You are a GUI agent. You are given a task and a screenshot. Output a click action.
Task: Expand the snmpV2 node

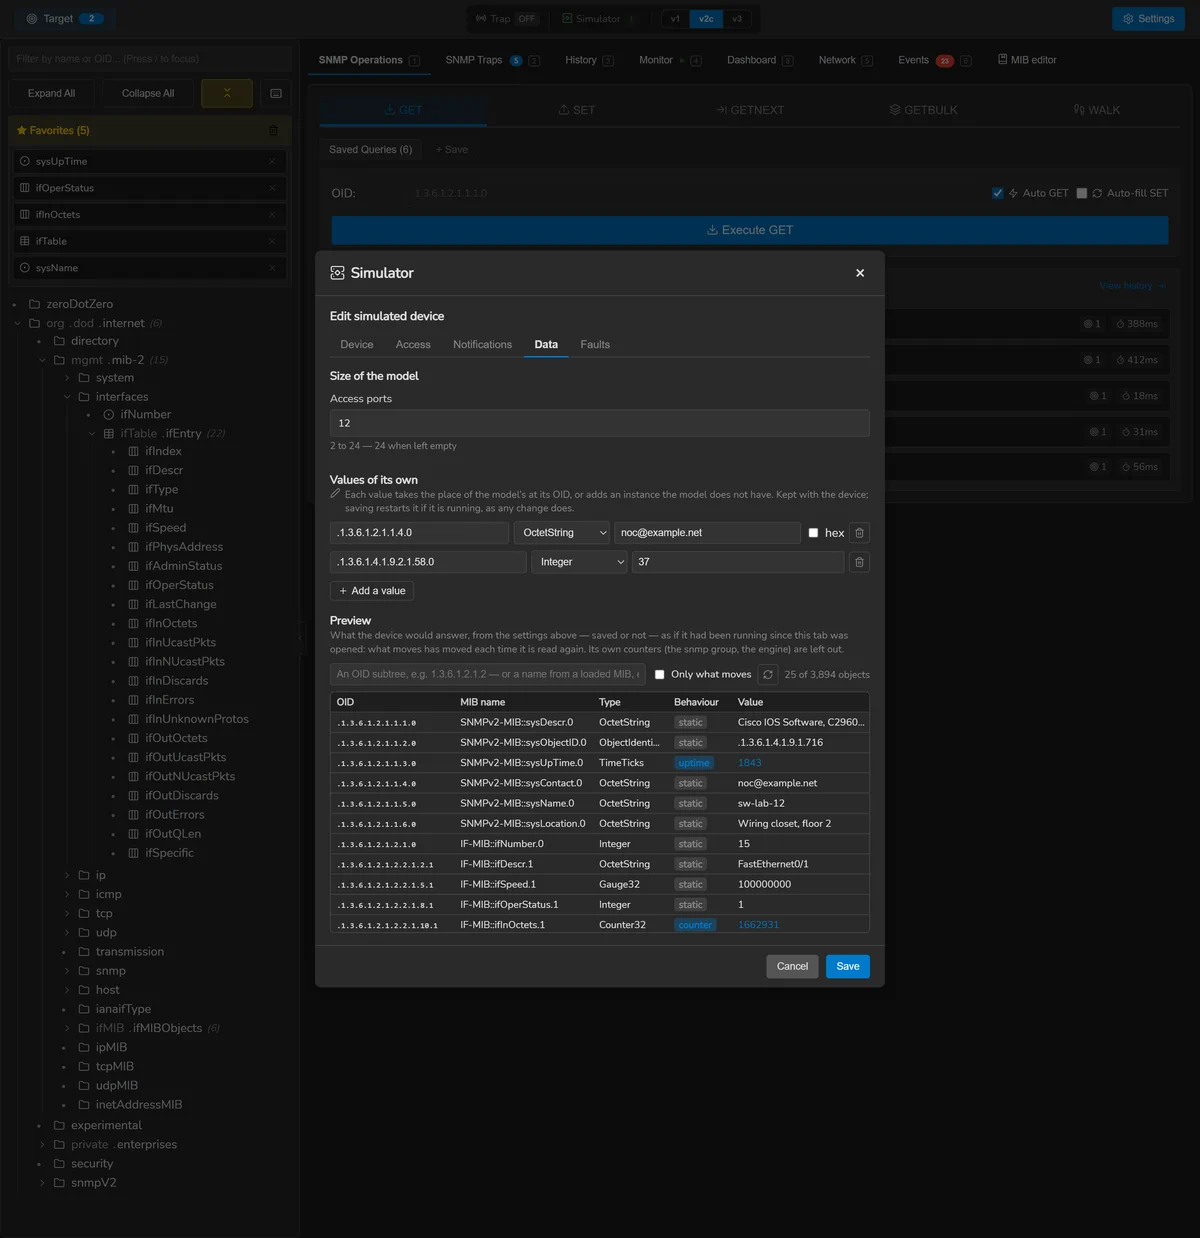tap(42, 1183)
